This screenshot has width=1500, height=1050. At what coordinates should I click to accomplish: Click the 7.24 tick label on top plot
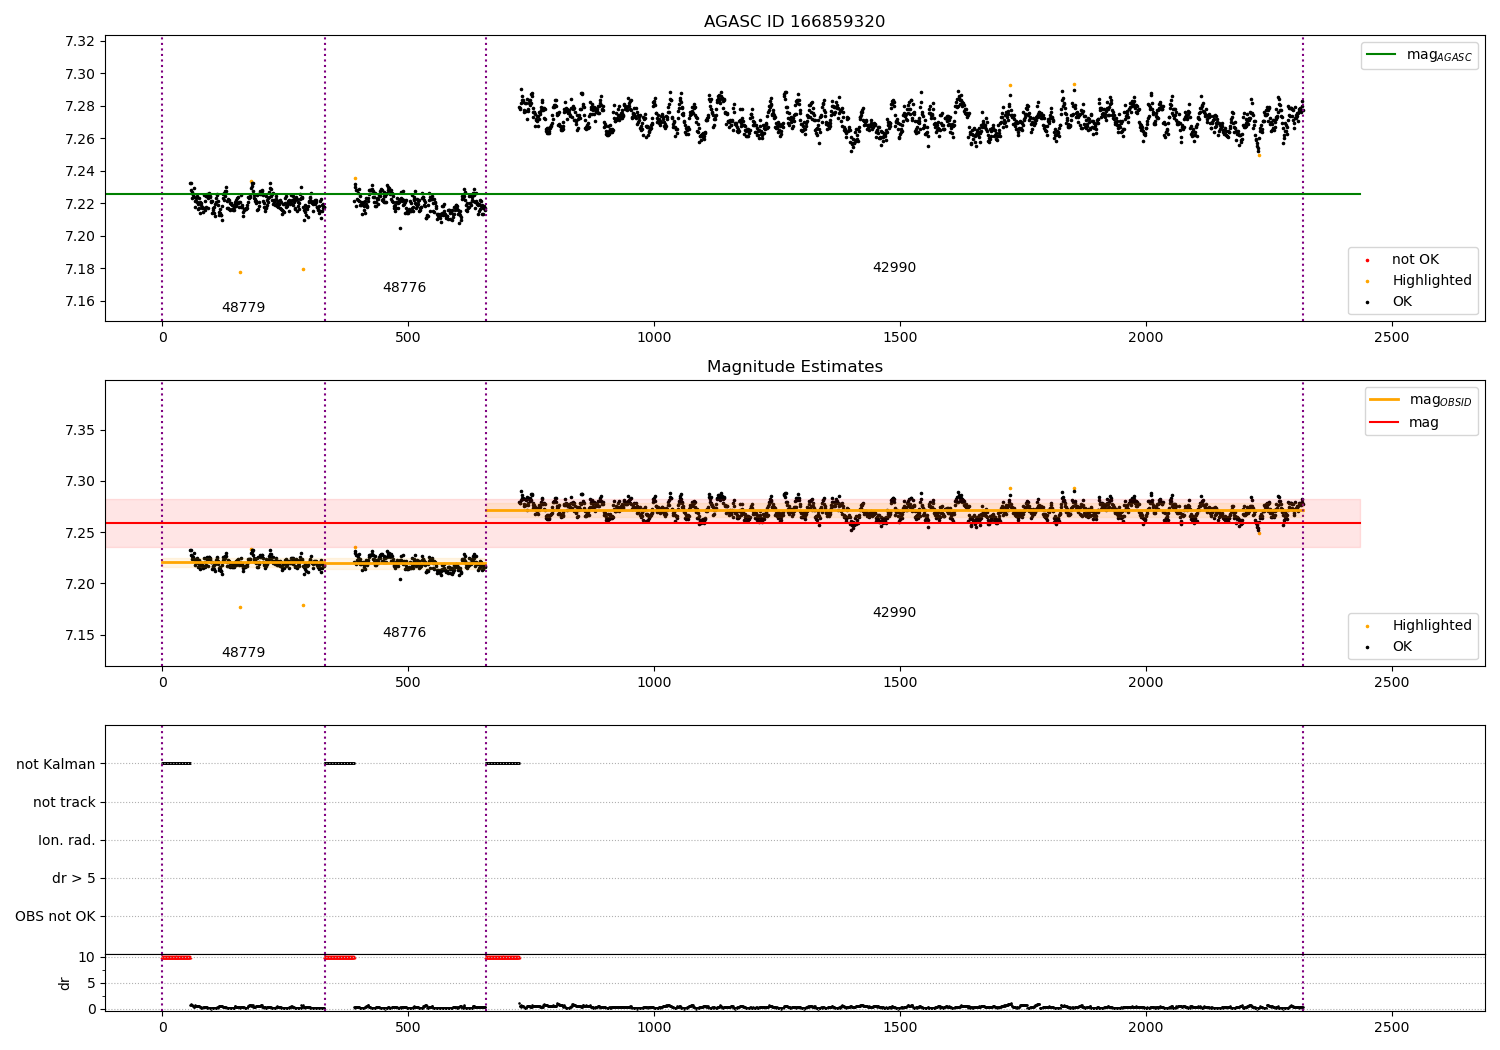(x=79, y=171)
